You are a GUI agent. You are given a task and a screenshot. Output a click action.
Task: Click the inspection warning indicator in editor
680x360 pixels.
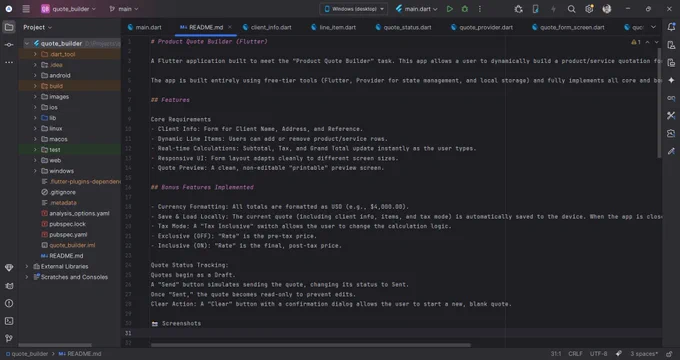click(636, 42)
